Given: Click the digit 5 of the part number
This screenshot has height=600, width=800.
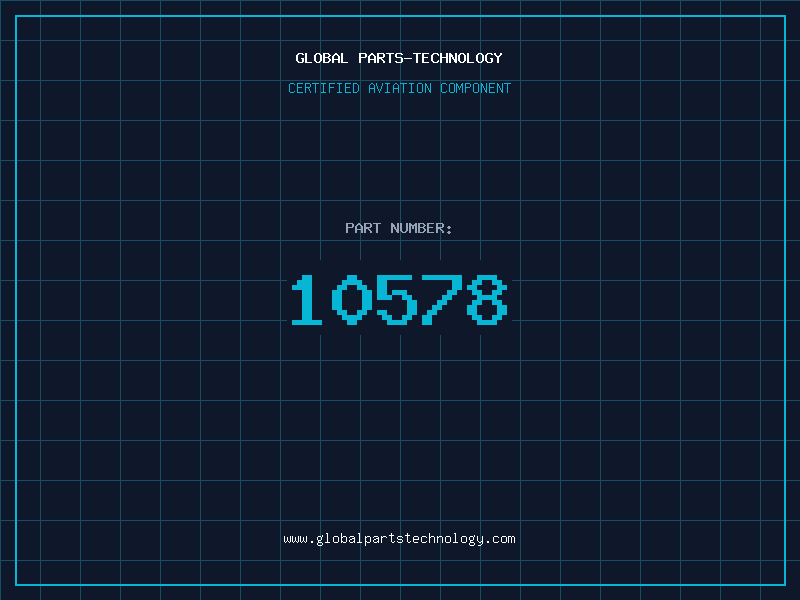Looking at the screenshot, I should pyautogui.click(x=397, y=299).
